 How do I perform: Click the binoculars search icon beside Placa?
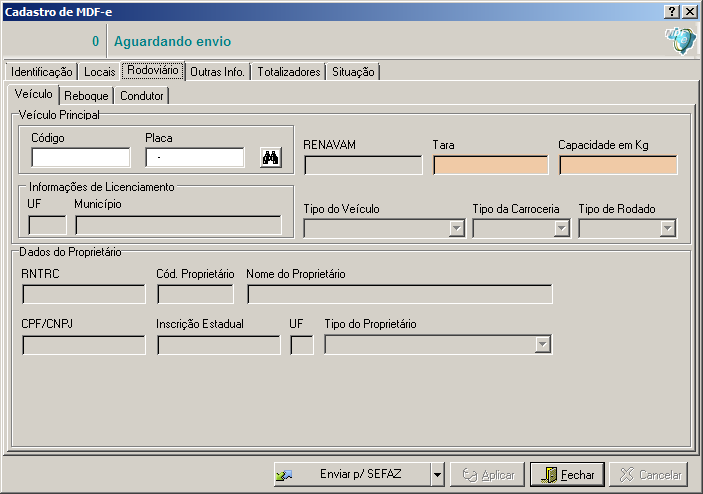[270, 158]
